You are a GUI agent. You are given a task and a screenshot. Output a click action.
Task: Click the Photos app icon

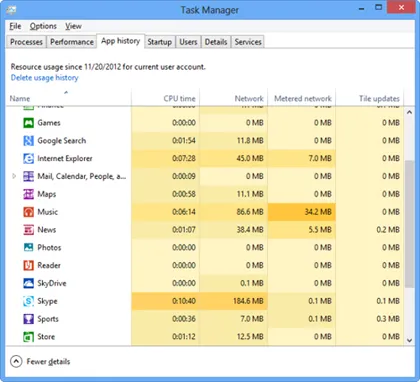point(28,248)
